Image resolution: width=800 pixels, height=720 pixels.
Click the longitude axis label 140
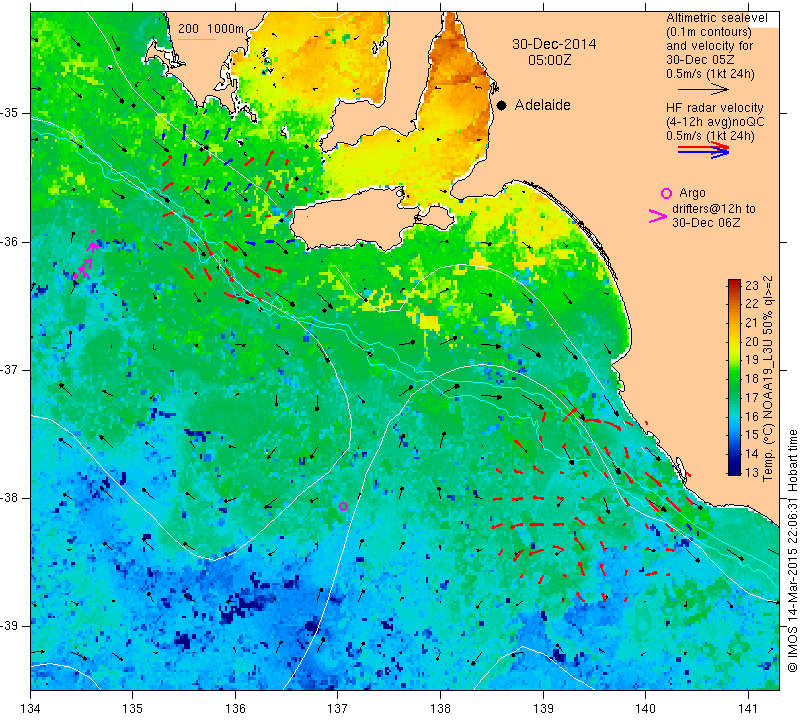pyautogui.click(x=645, y=708)
